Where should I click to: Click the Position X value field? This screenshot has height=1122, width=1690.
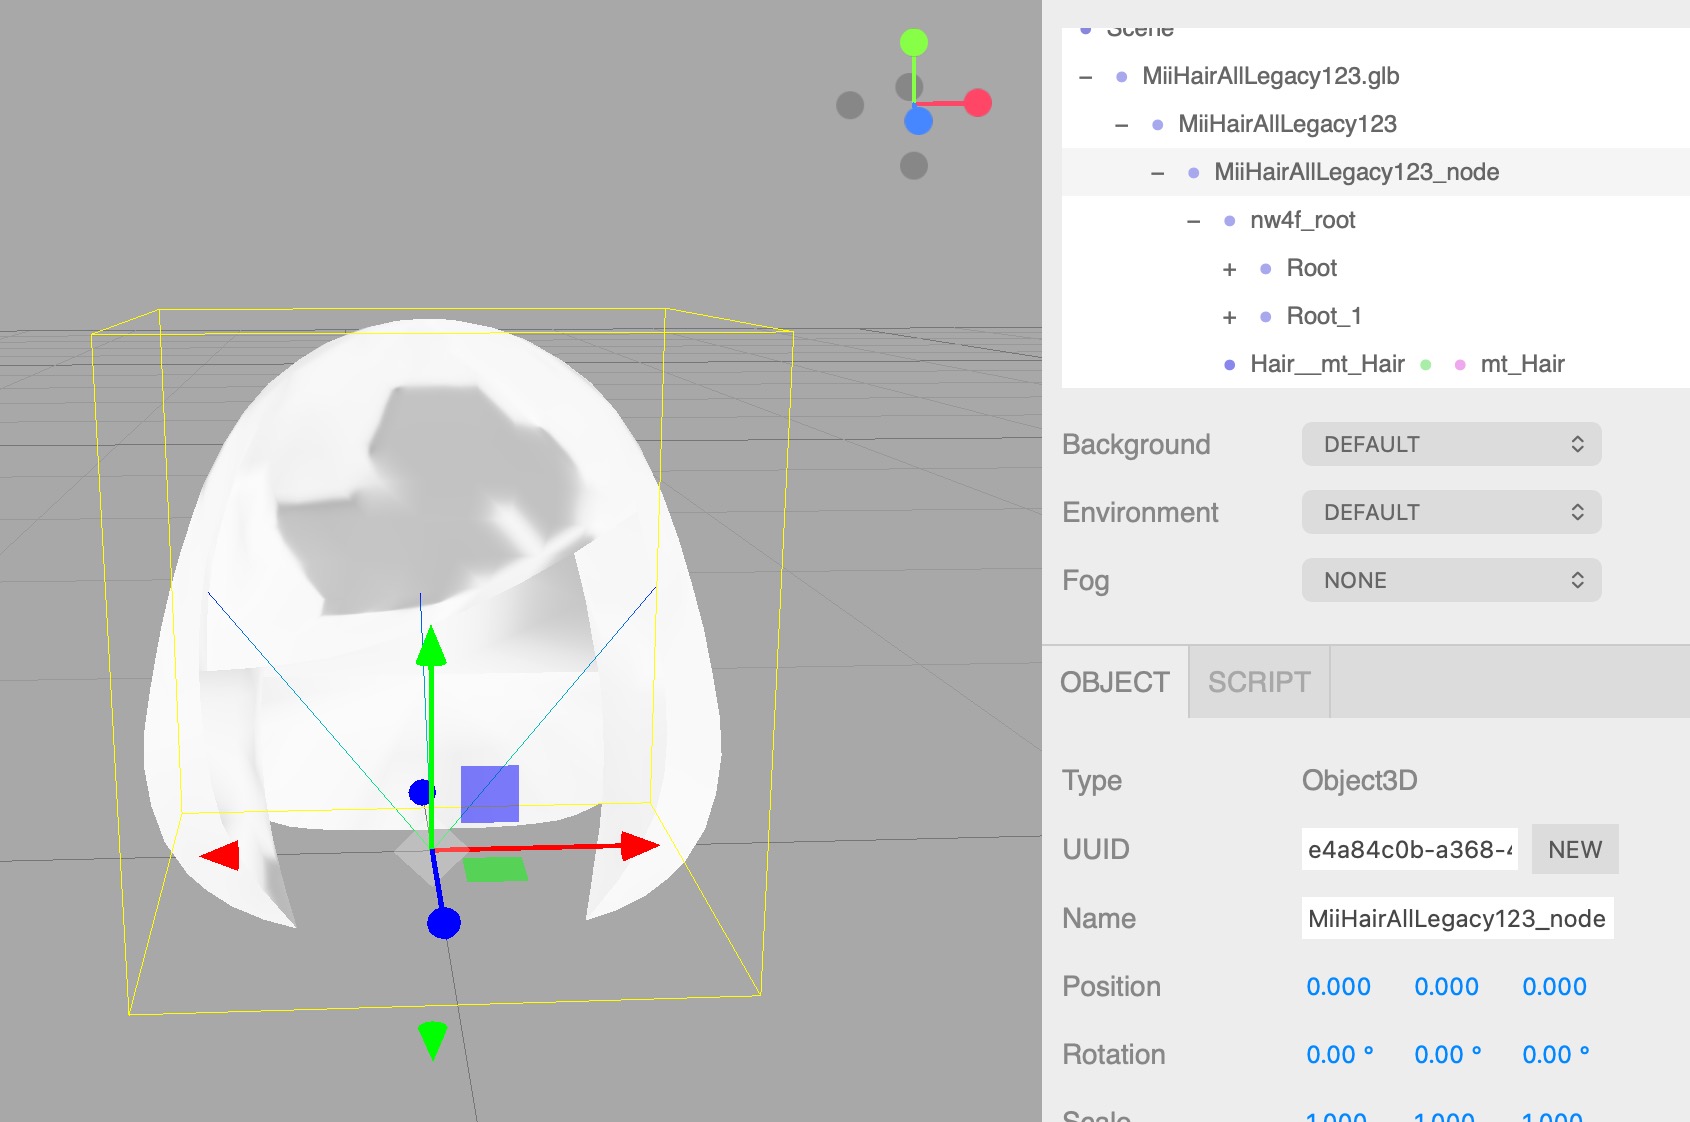pyautogui.click(x=1338, y=986)
